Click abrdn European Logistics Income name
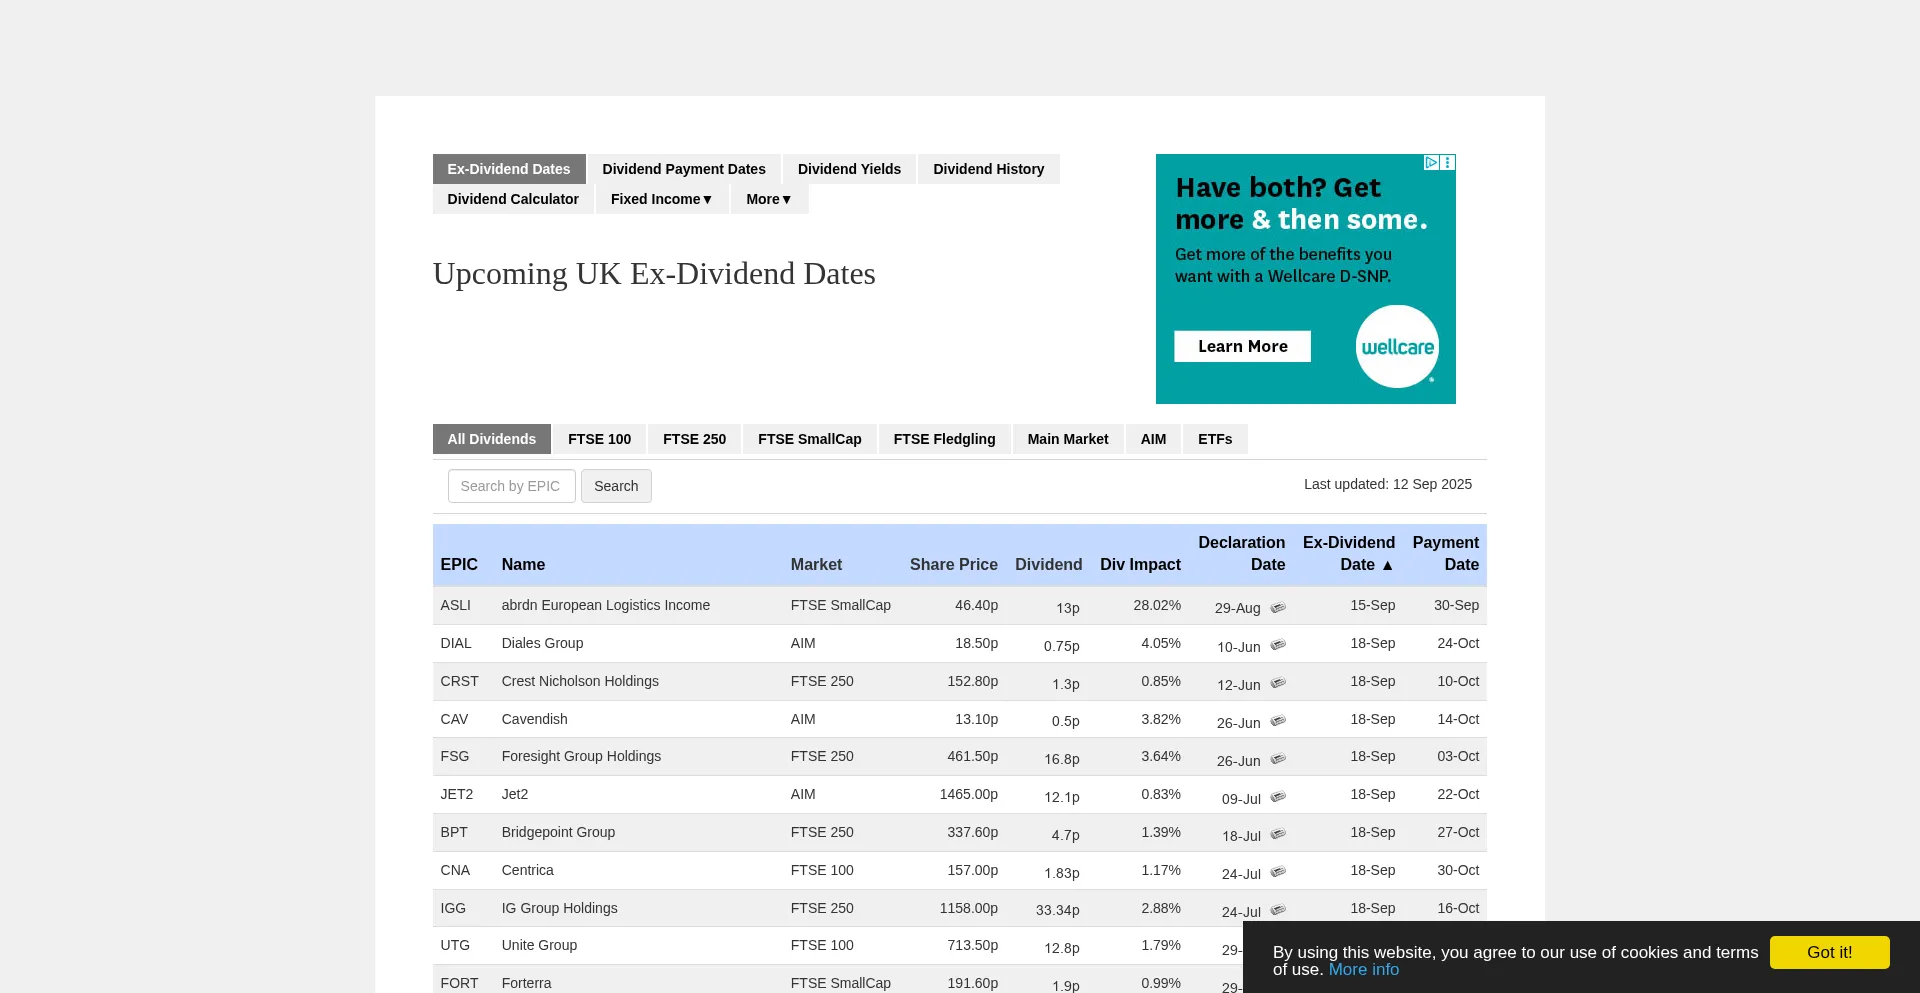Image resolution: width=1920 pixels, height=993 pixels. tap(606, 605)
